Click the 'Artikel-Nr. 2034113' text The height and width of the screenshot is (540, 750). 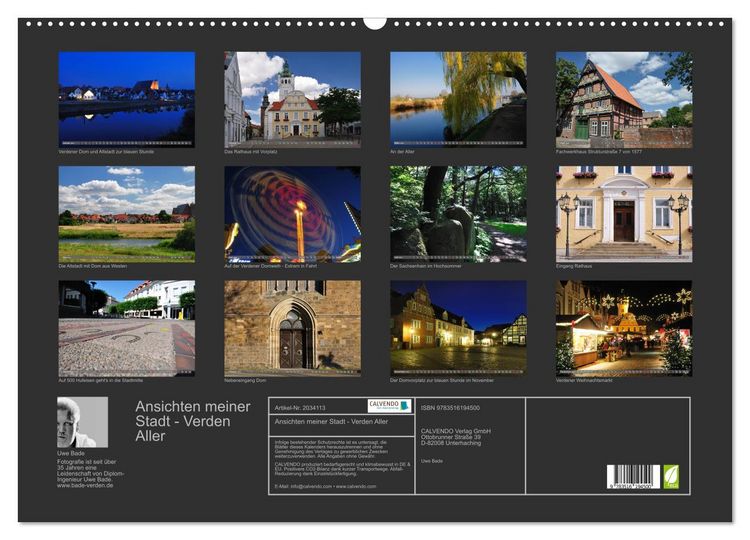[300, 408]
